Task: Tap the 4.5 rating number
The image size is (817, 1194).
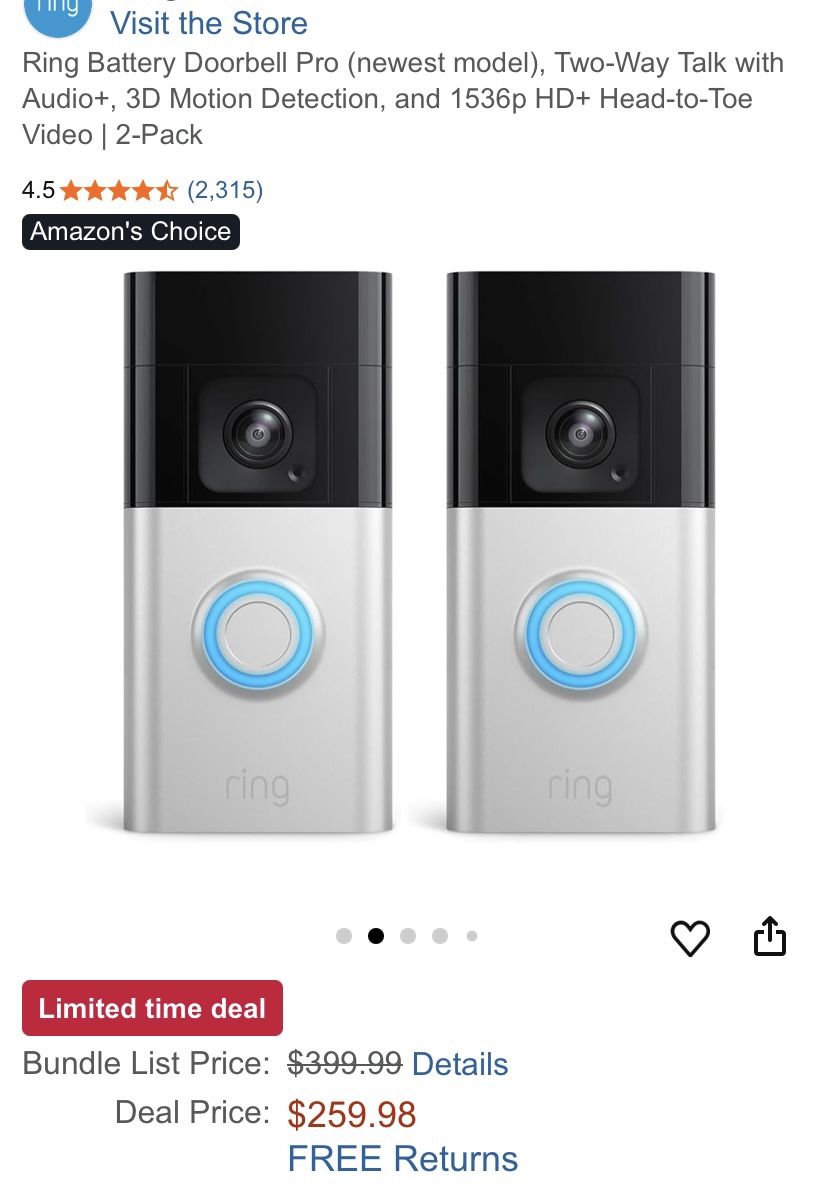Action: (x=38, y=190)
